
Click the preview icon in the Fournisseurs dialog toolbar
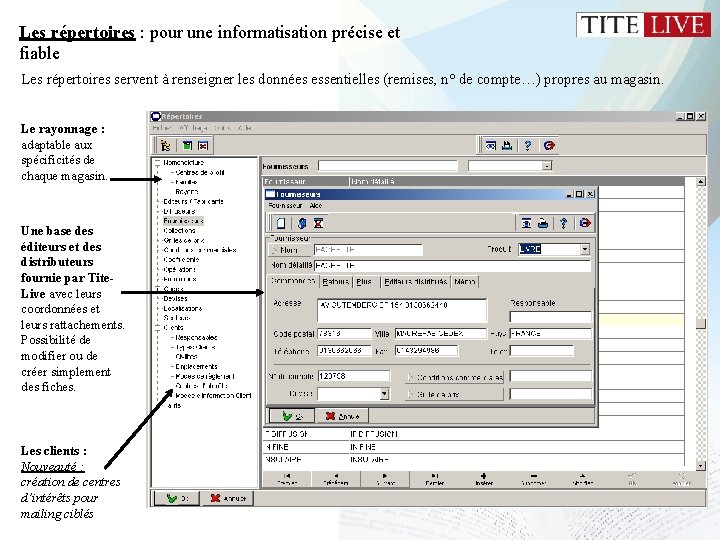pyautogui.click(x=526, y=223)
